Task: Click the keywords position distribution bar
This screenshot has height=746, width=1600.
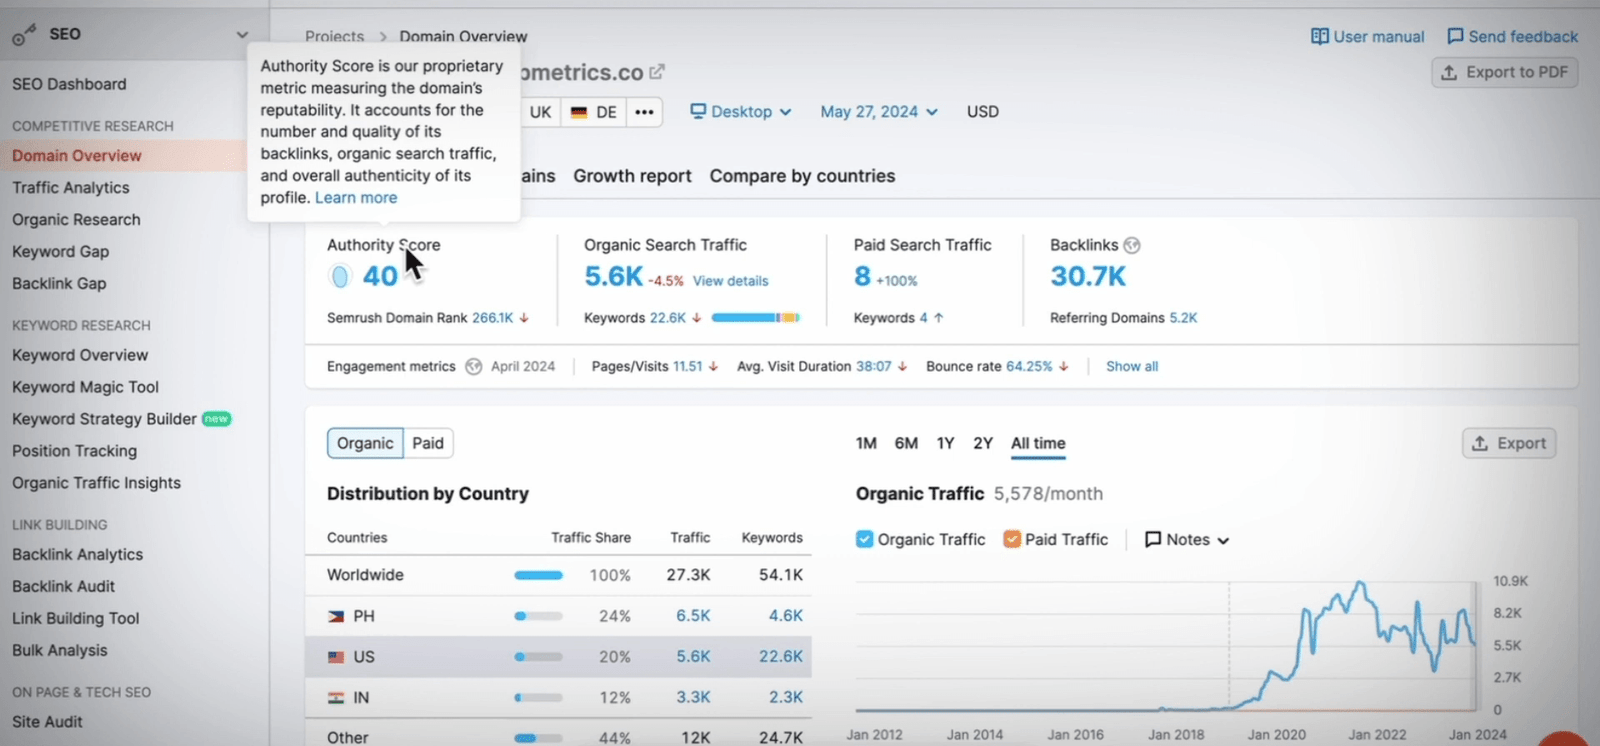Action: 755,318
